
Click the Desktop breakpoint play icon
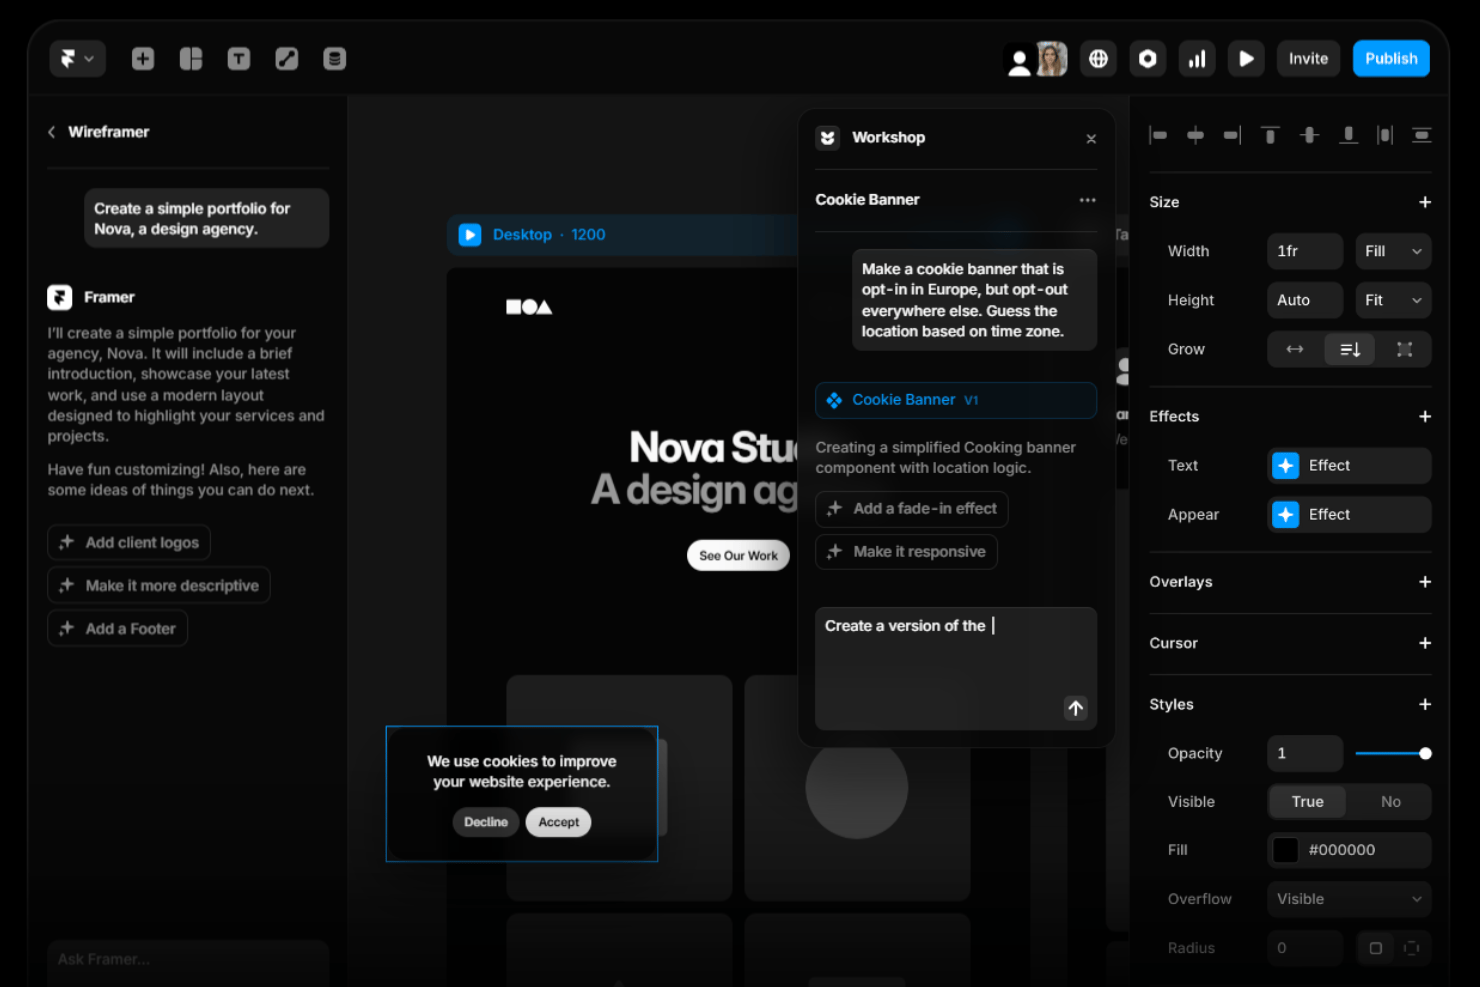click(x=470, y=235)
